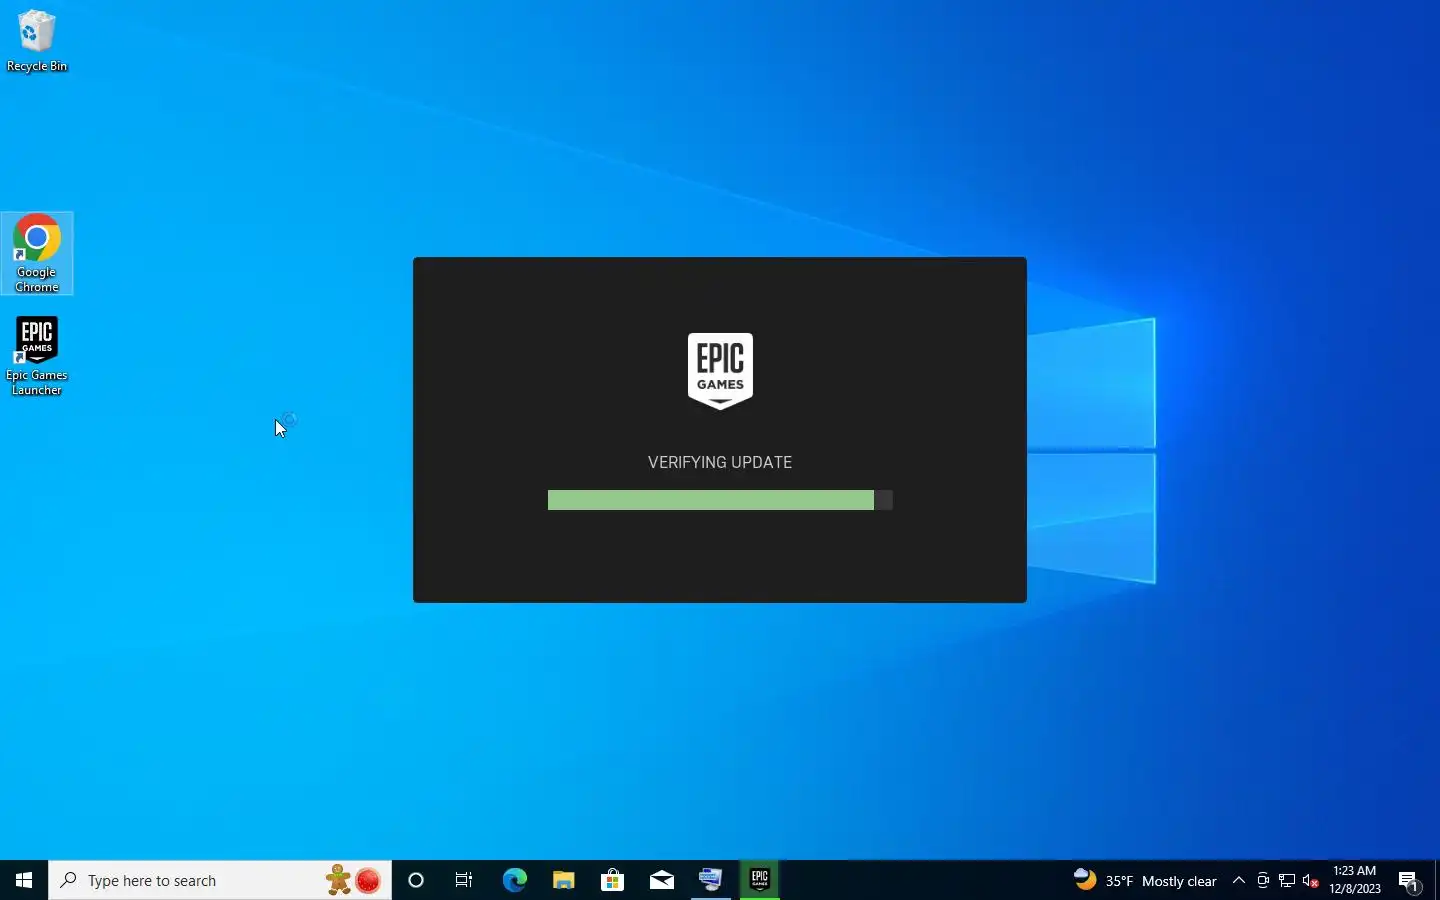
Task: Click the VERIFYING UPDATE status text
Action: pyautogui.click(x=720, y=462)
